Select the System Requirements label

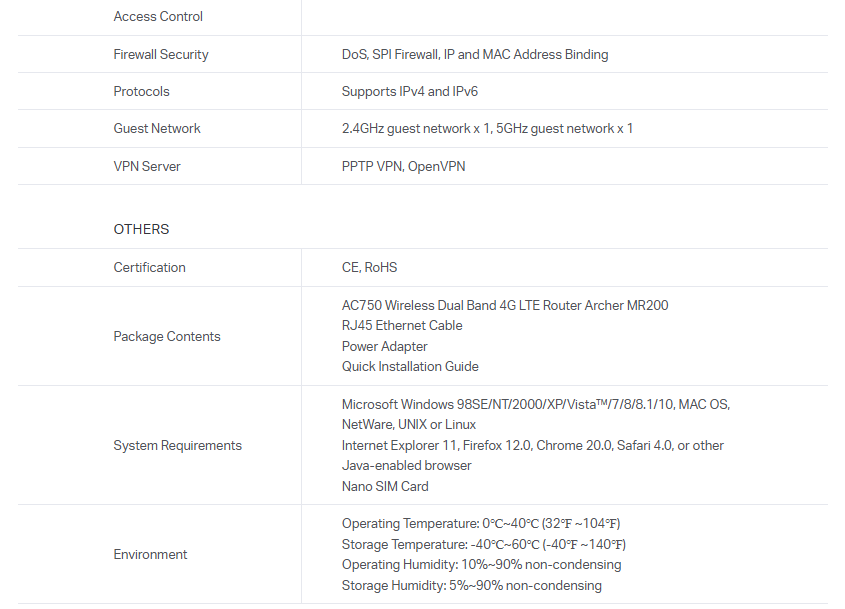coord(177,445)
